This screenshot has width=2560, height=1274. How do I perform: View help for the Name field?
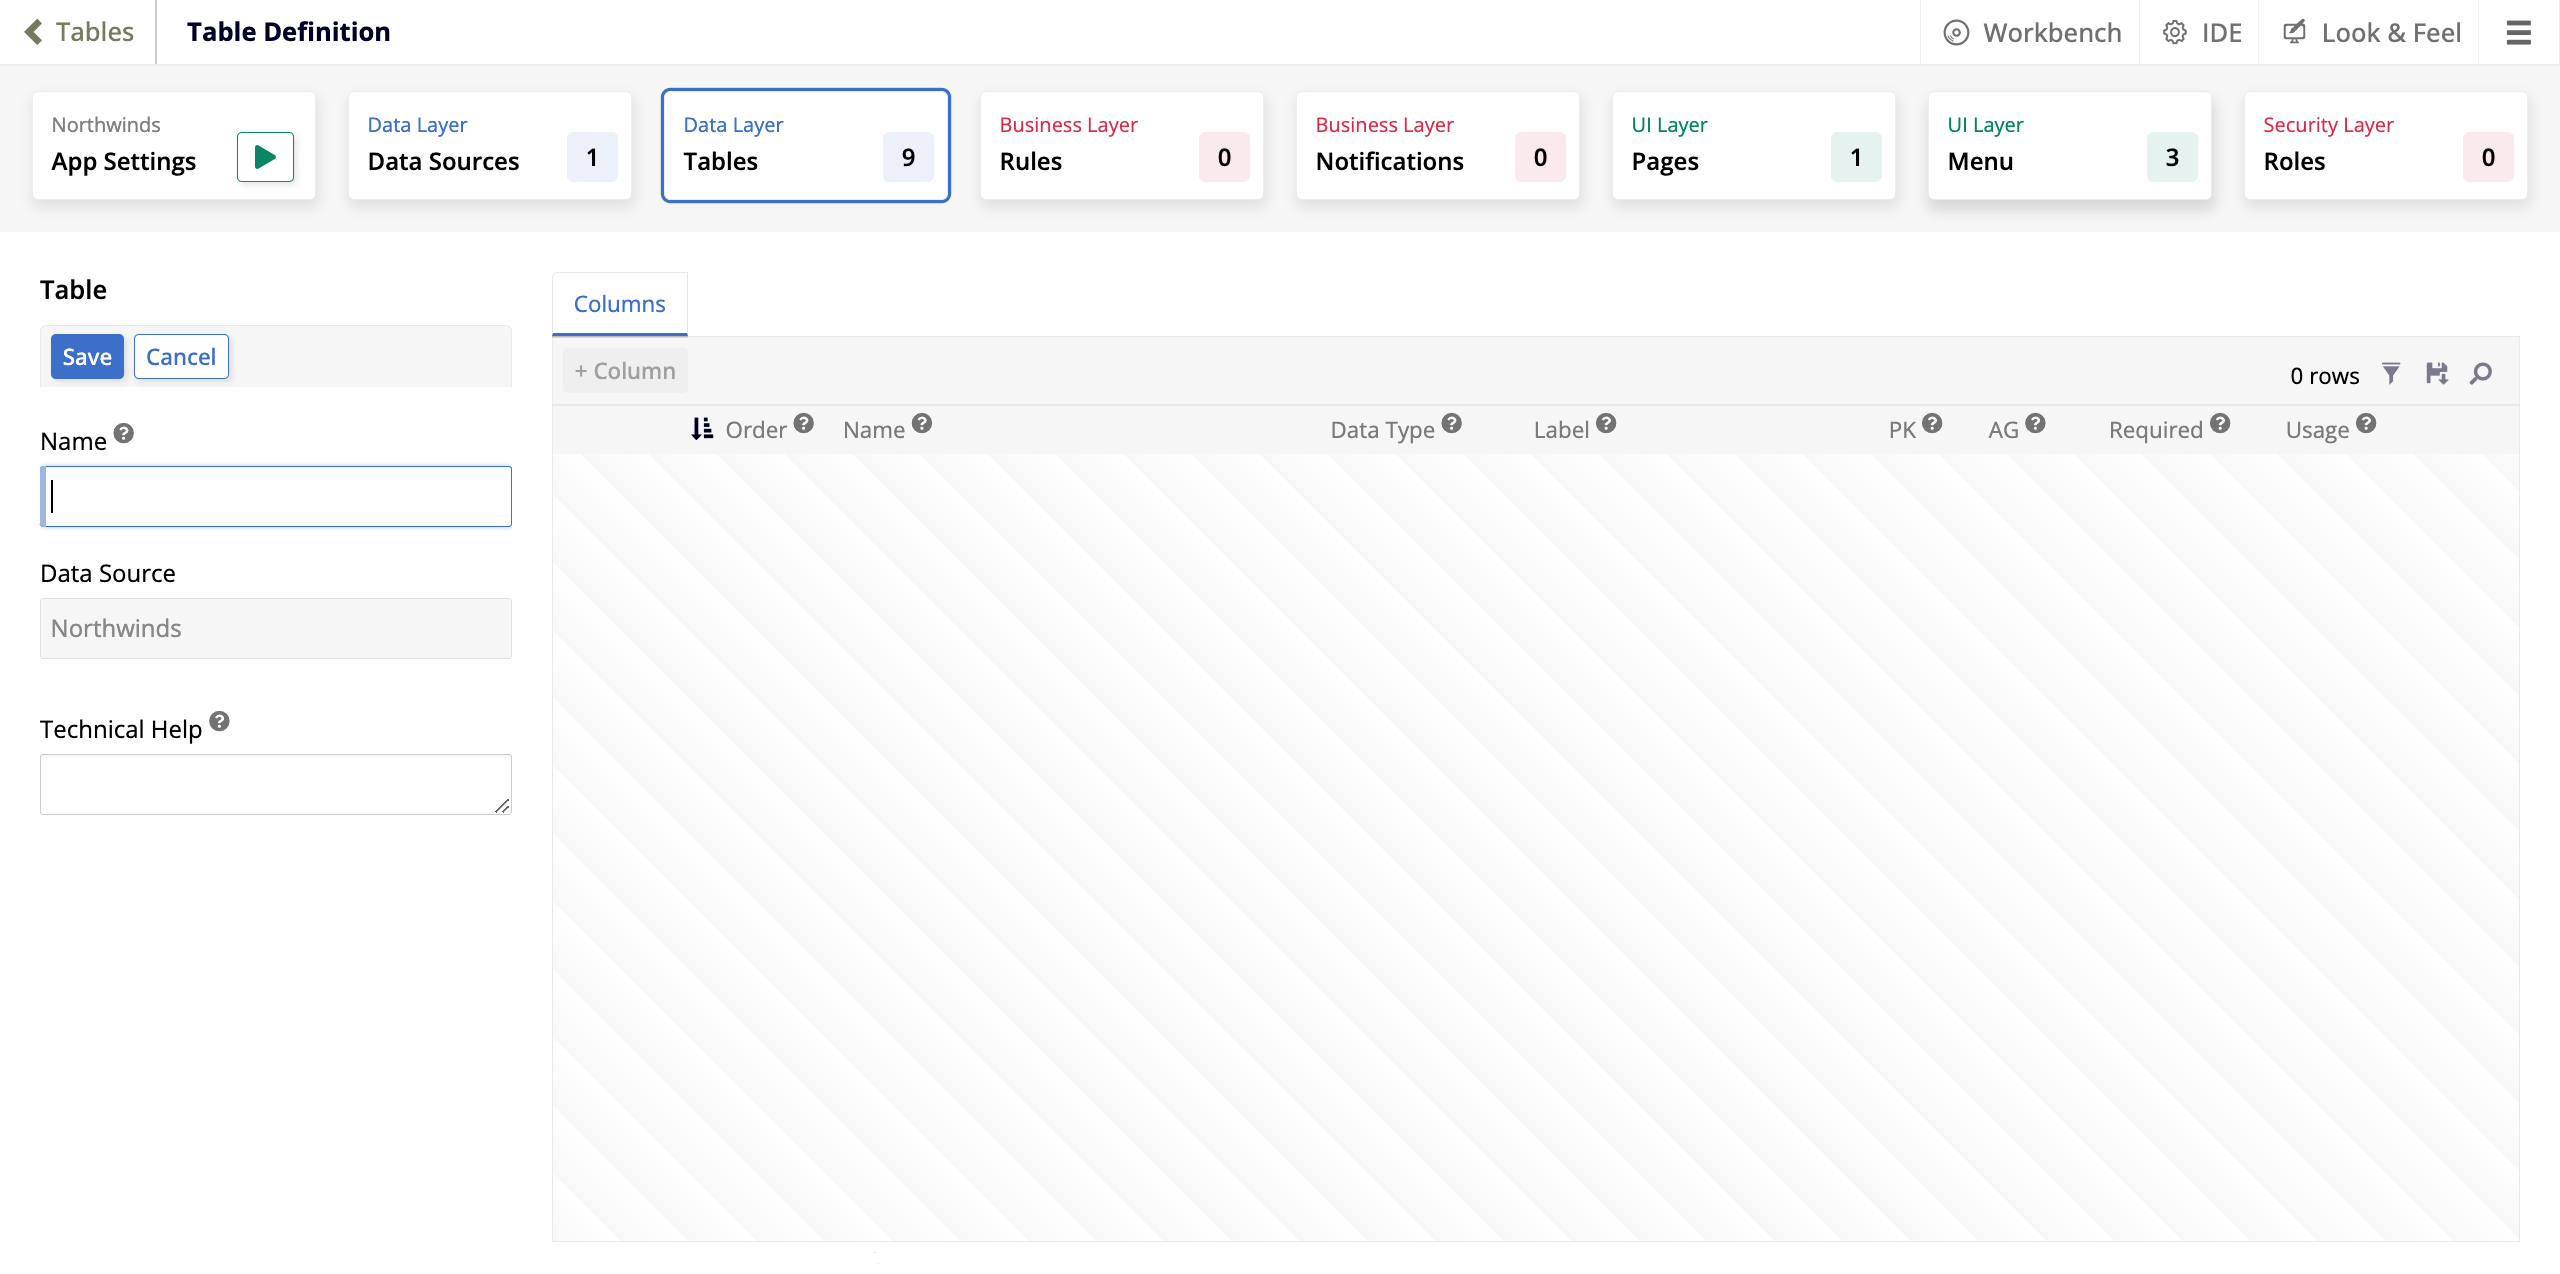tap(123, 433)
